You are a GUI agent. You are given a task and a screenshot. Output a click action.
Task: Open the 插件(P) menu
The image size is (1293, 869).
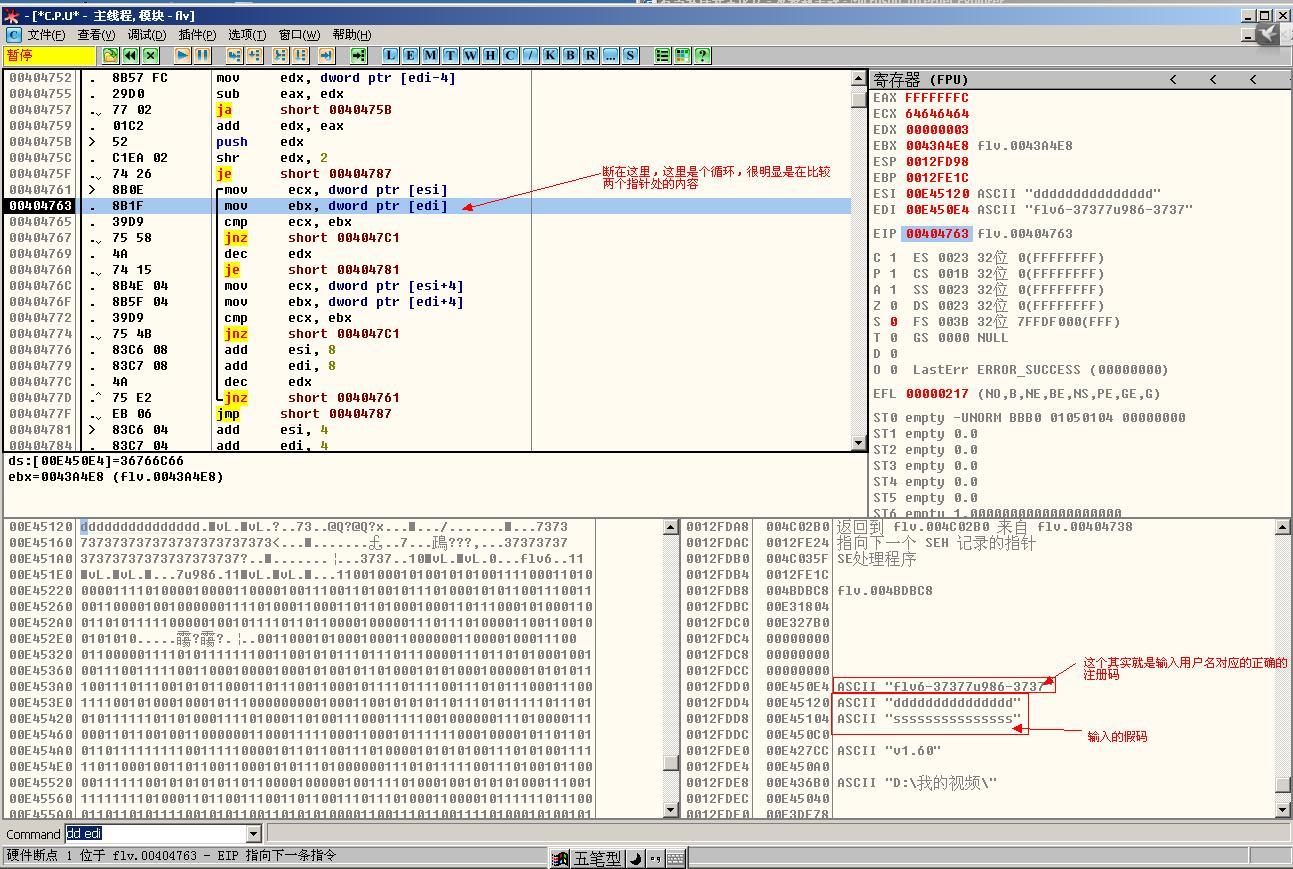point(197,35)
